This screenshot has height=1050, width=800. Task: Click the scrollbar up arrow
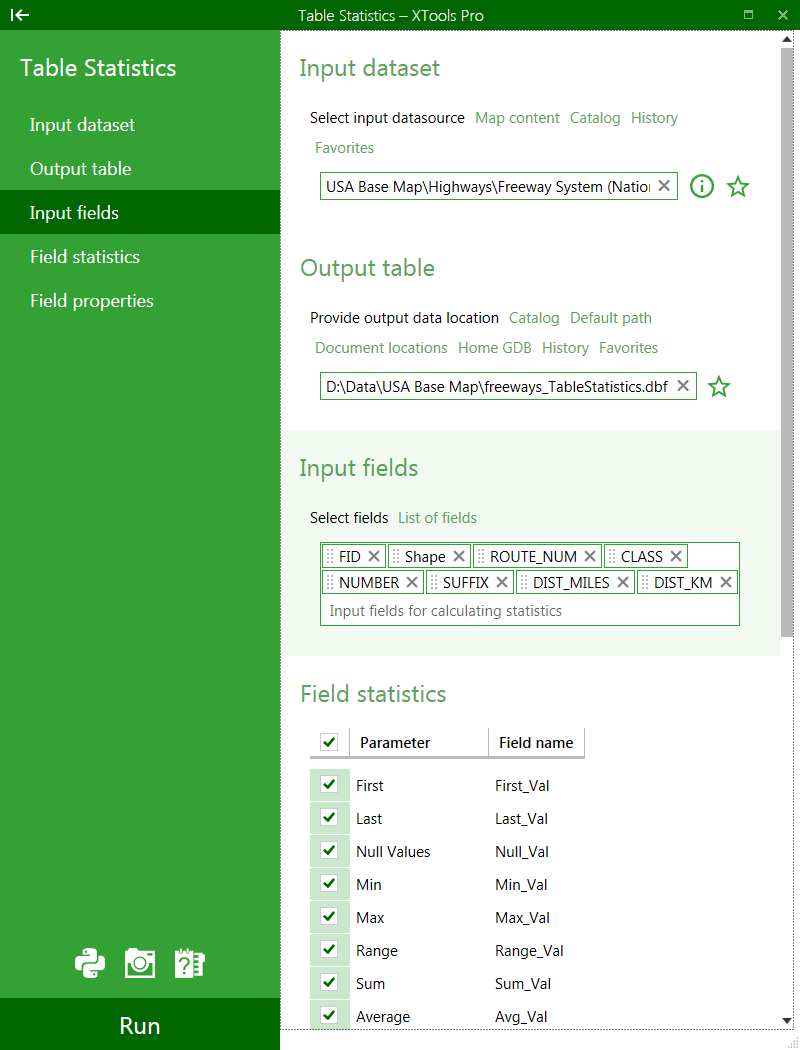coord(787,39)
